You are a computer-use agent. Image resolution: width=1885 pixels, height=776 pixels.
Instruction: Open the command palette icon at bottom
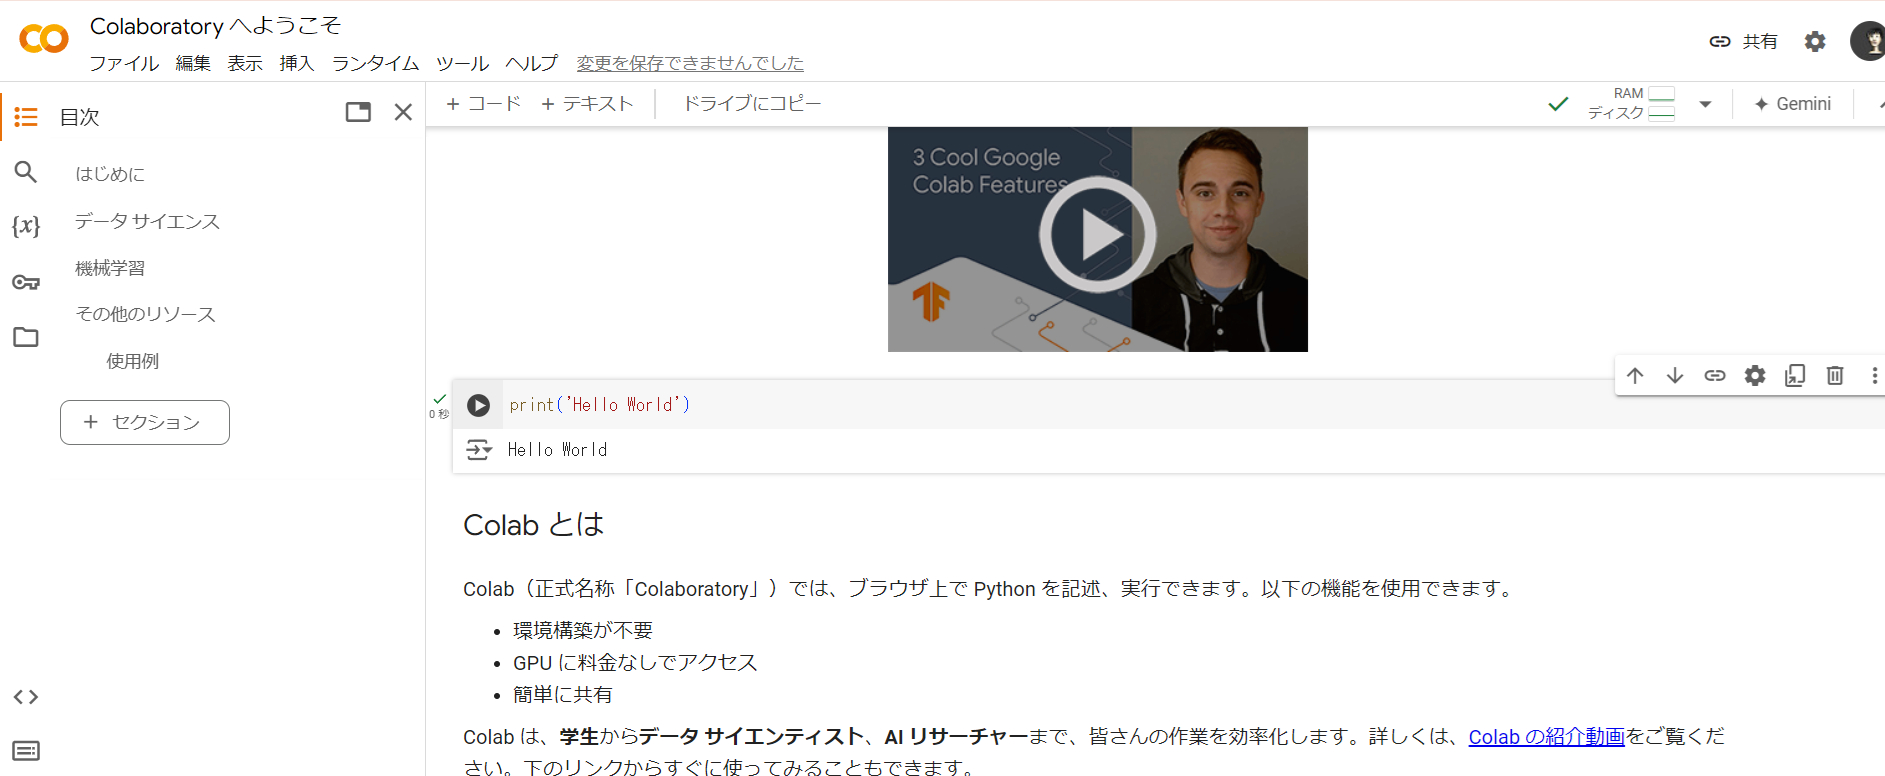pyautogui.click(x=26, y=751)
